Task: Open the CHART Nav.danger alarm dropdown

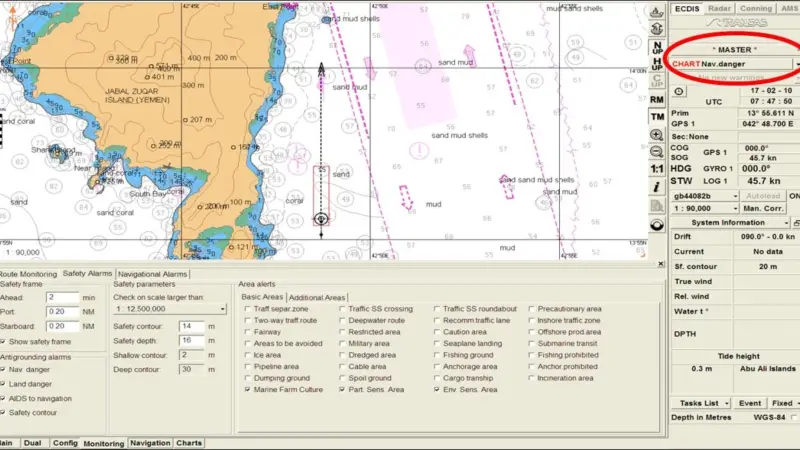Action: [797, 64]
